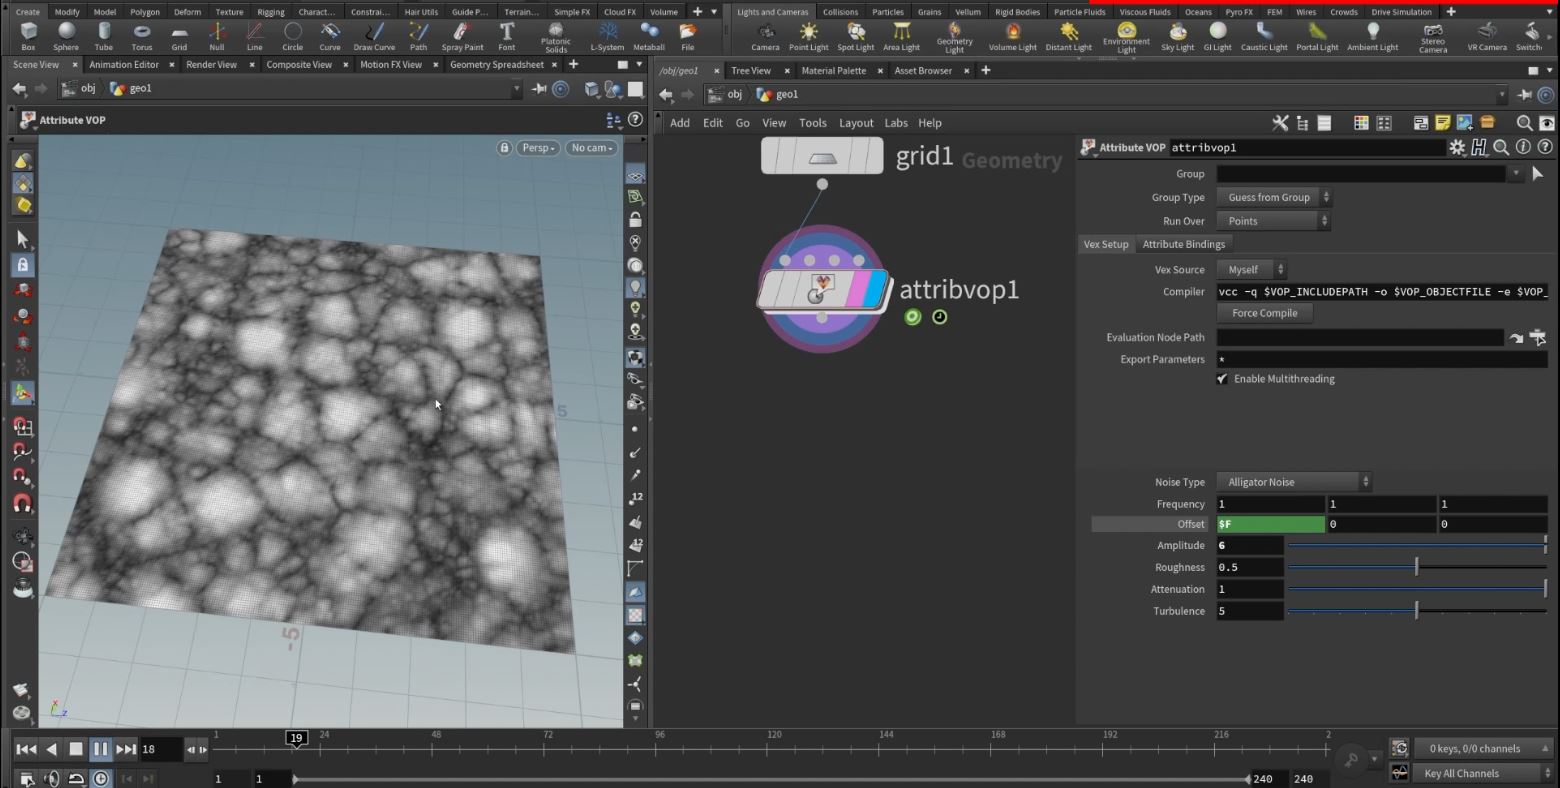1560x788 pixels.
Task: Click the grid1 node
Action: coord(822,156)
